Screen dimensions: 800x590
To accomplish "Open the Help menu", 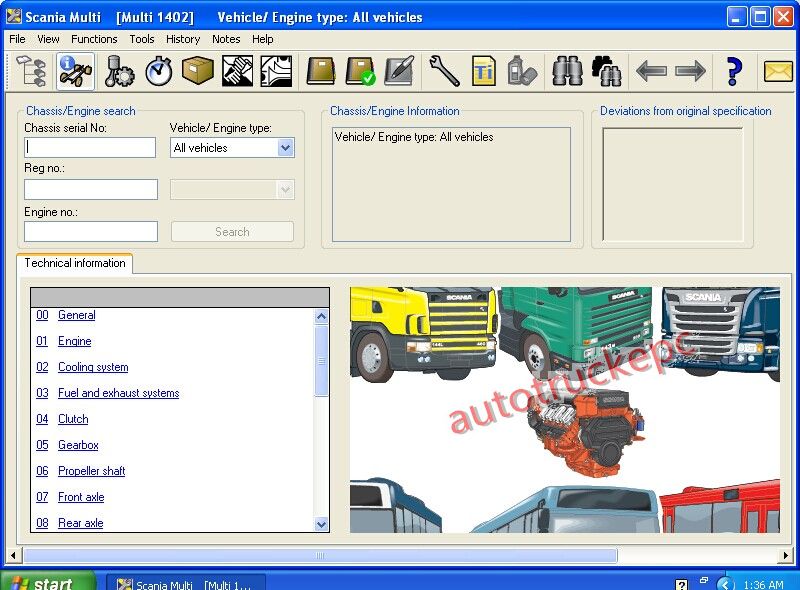I will (262, 39).
